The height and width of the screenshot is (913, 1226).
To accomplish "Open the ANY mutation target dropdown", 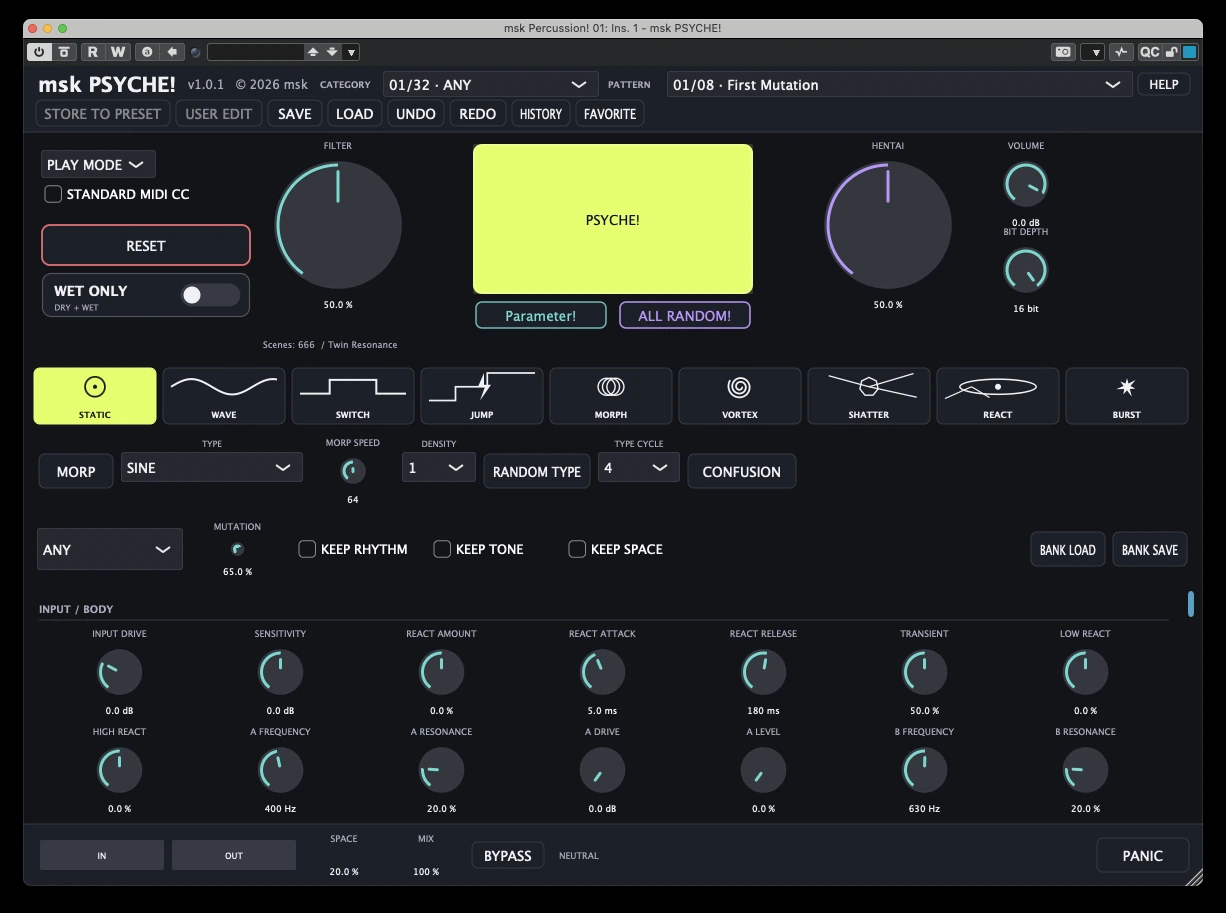I will pyautogui.click(x=110, y=549).
